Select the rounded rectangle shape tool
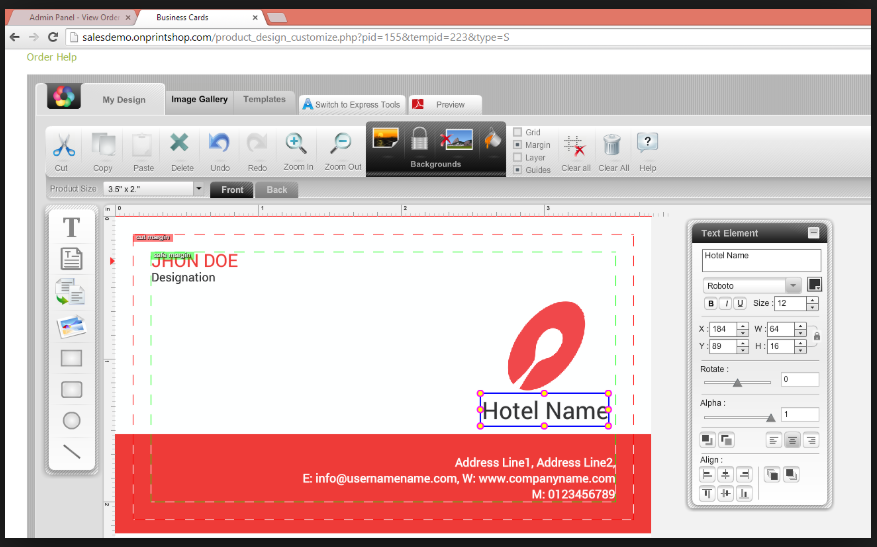The image size is (877, 547). (x=71, y=389)
